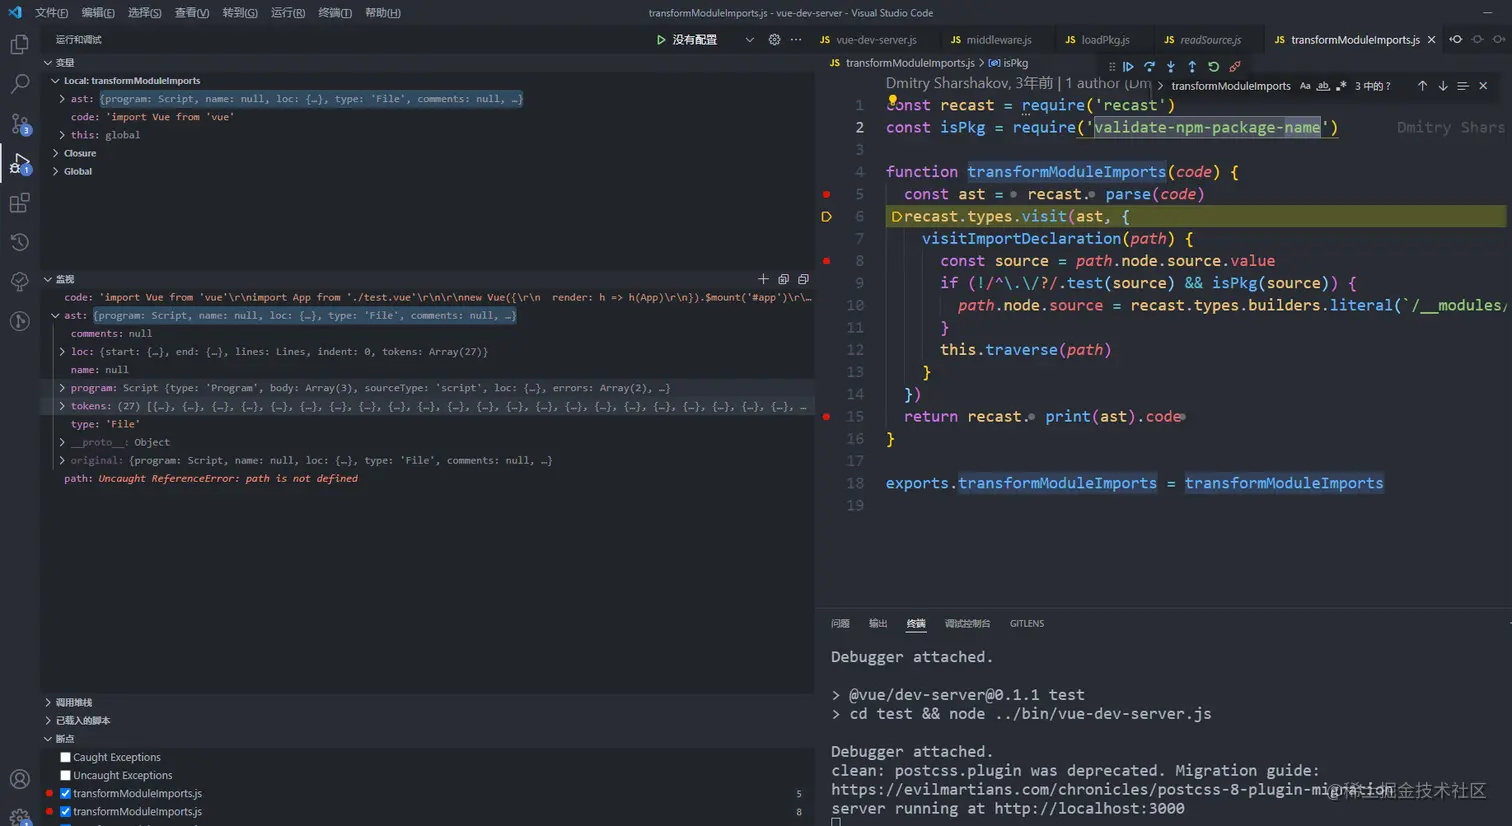1512x826 pixels.
Task: Toggle Match Whole Word in find widget
Action: click(1323, 86)
